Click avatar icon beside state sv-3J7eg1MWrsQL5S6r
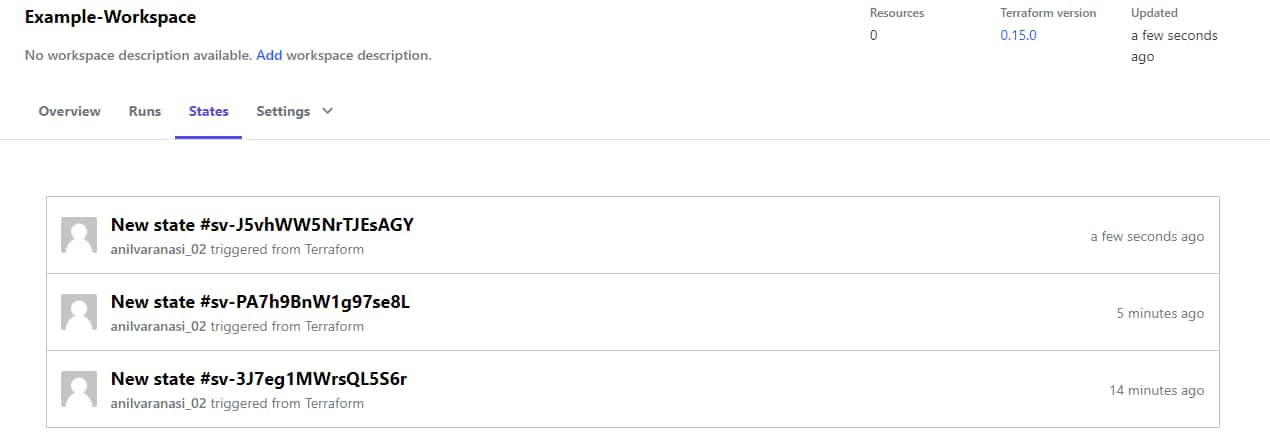This screenshot has height=440, width=1270. [79, 389]
